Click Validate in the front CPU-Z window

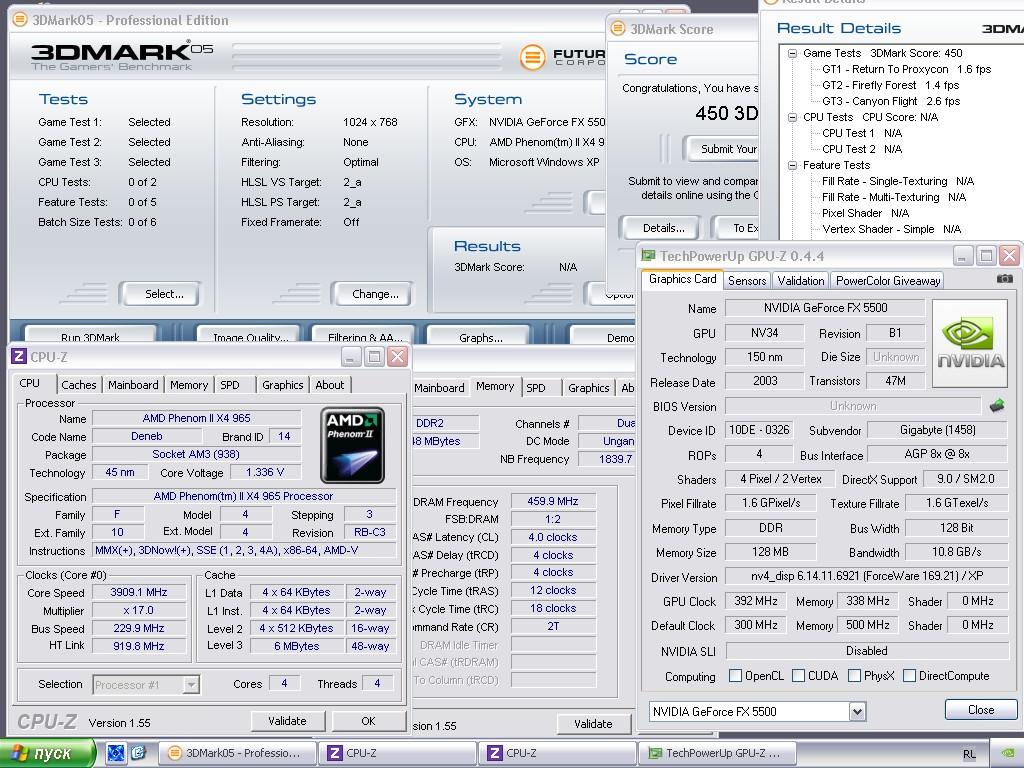[287, 721]
